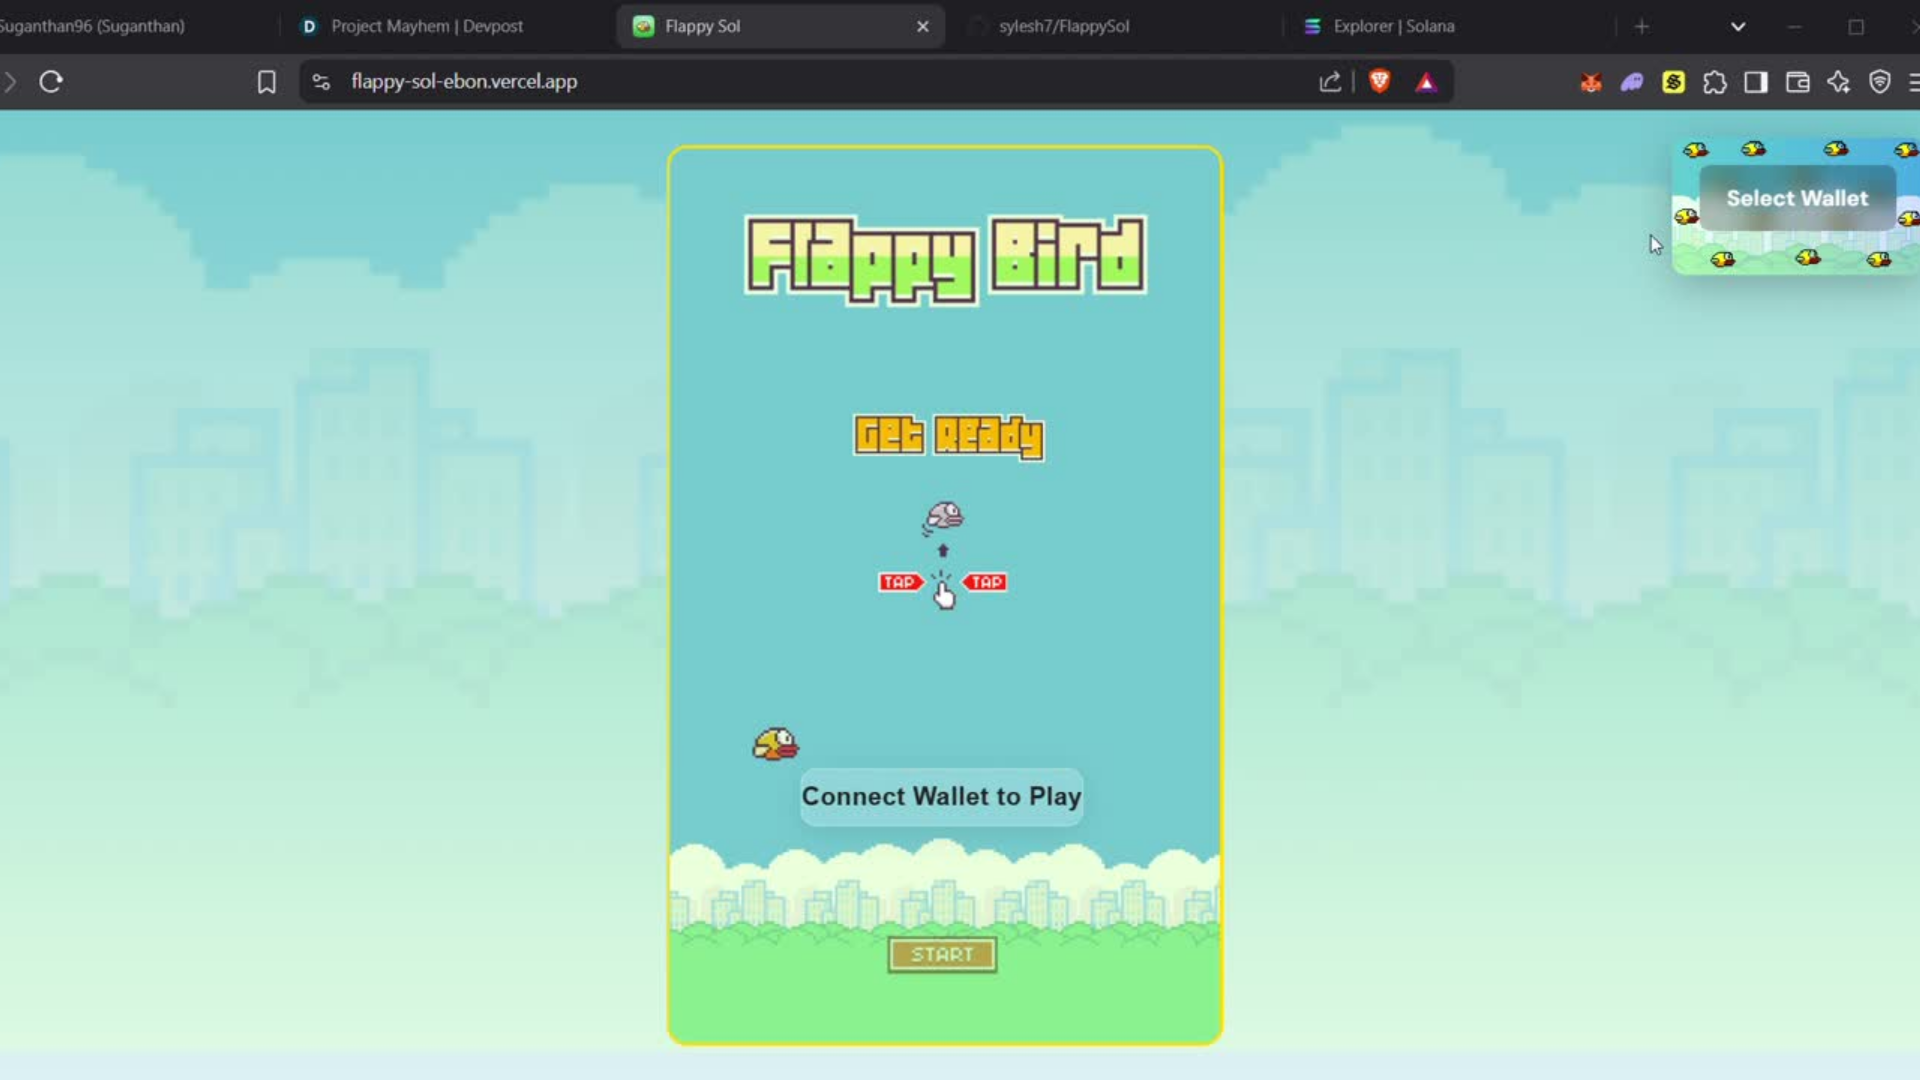The height and width of the screenshot is (1080, 1920).
Task: Toggle the sidebar panel
Action: point(1756,82)
